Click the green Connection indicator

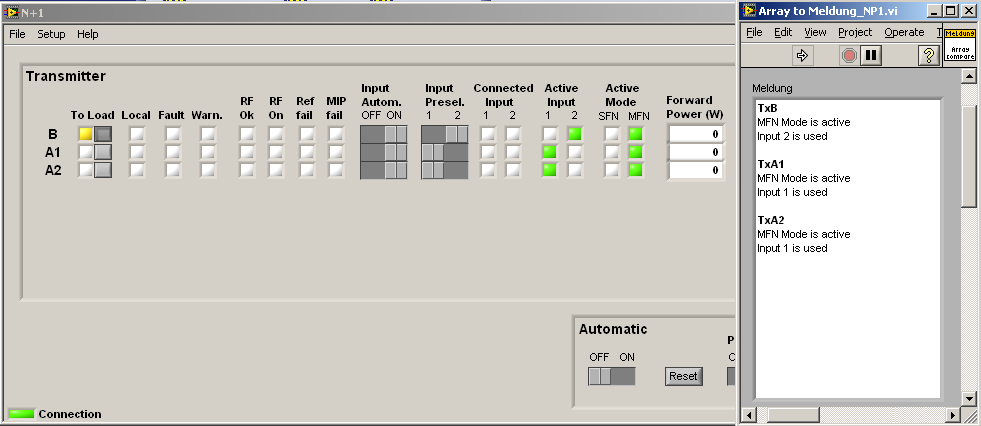pyautogui.click(x=22, y=413)
